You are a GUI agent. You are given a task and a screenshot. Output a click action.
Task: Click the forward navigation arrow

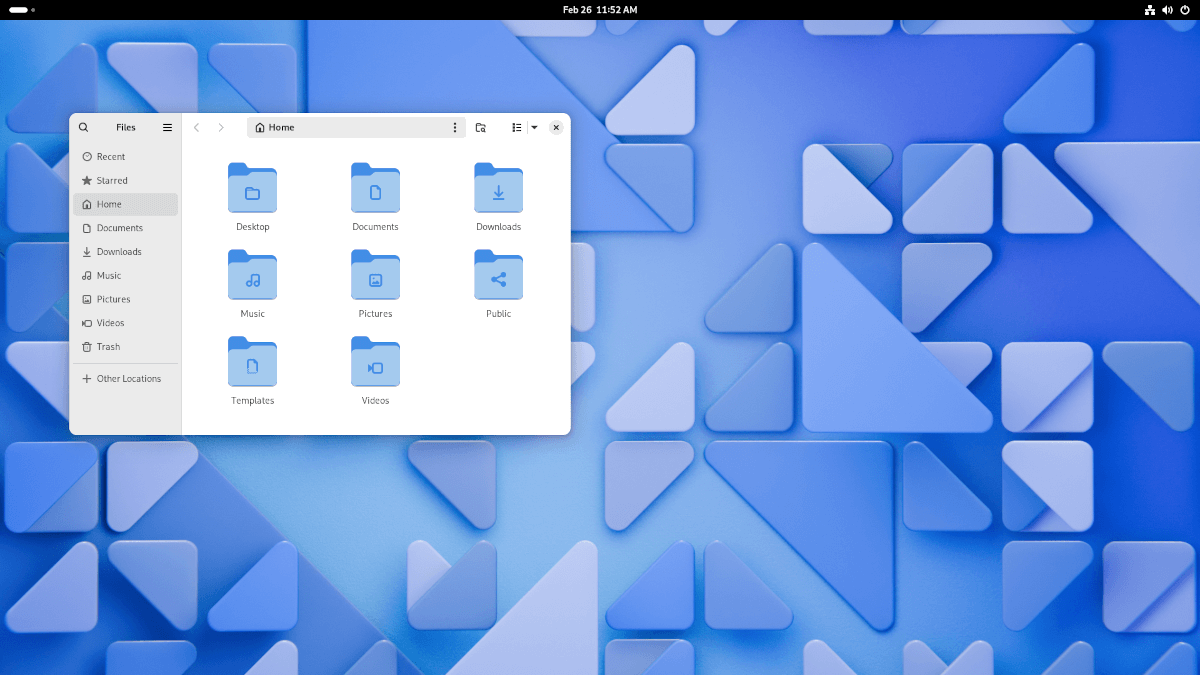(x=220, y=127)
